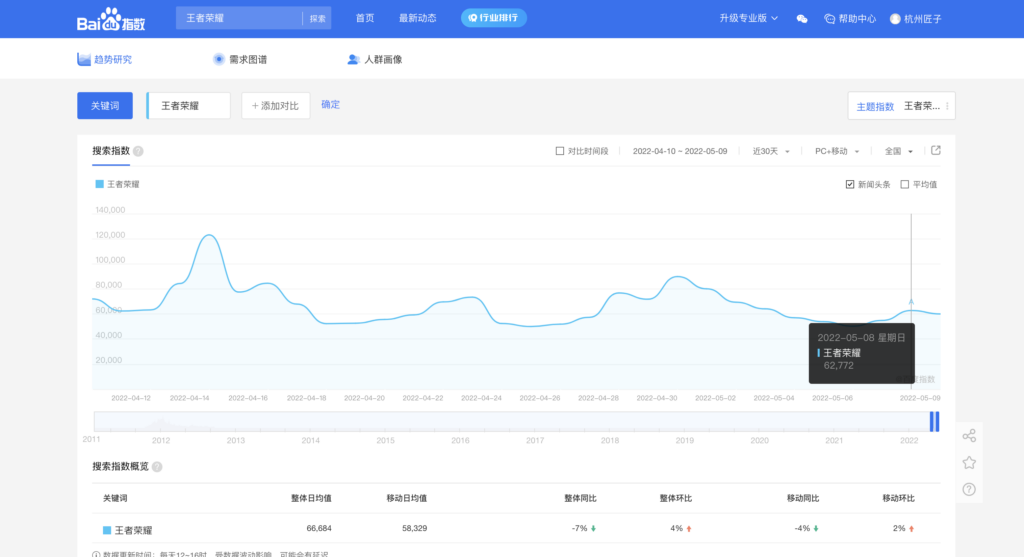Click the help center headset icon
The width and height of the screenshot is (1024, 557).
(x=829, y=19)
